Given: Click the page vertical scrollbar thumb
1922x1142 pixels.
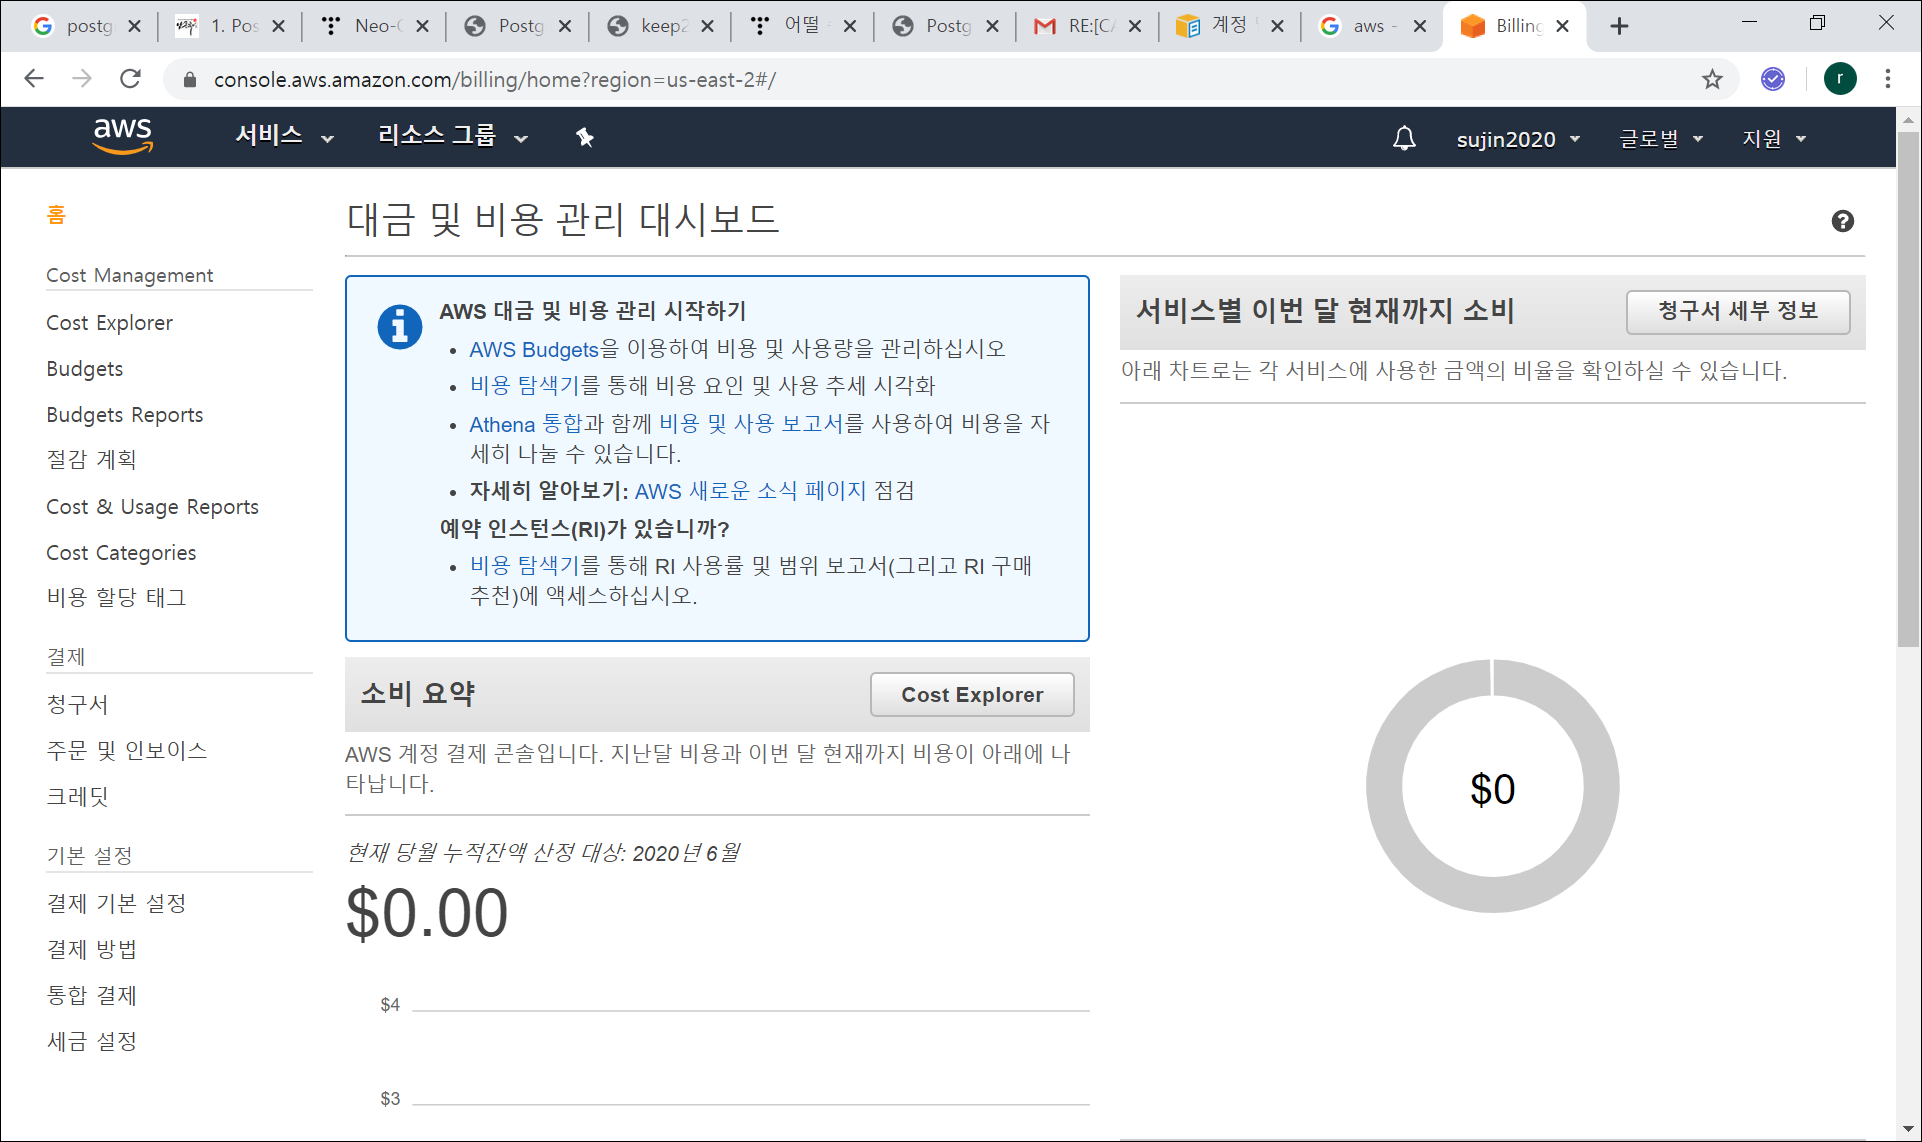Looking at the screenshot, I should 1908,390.
